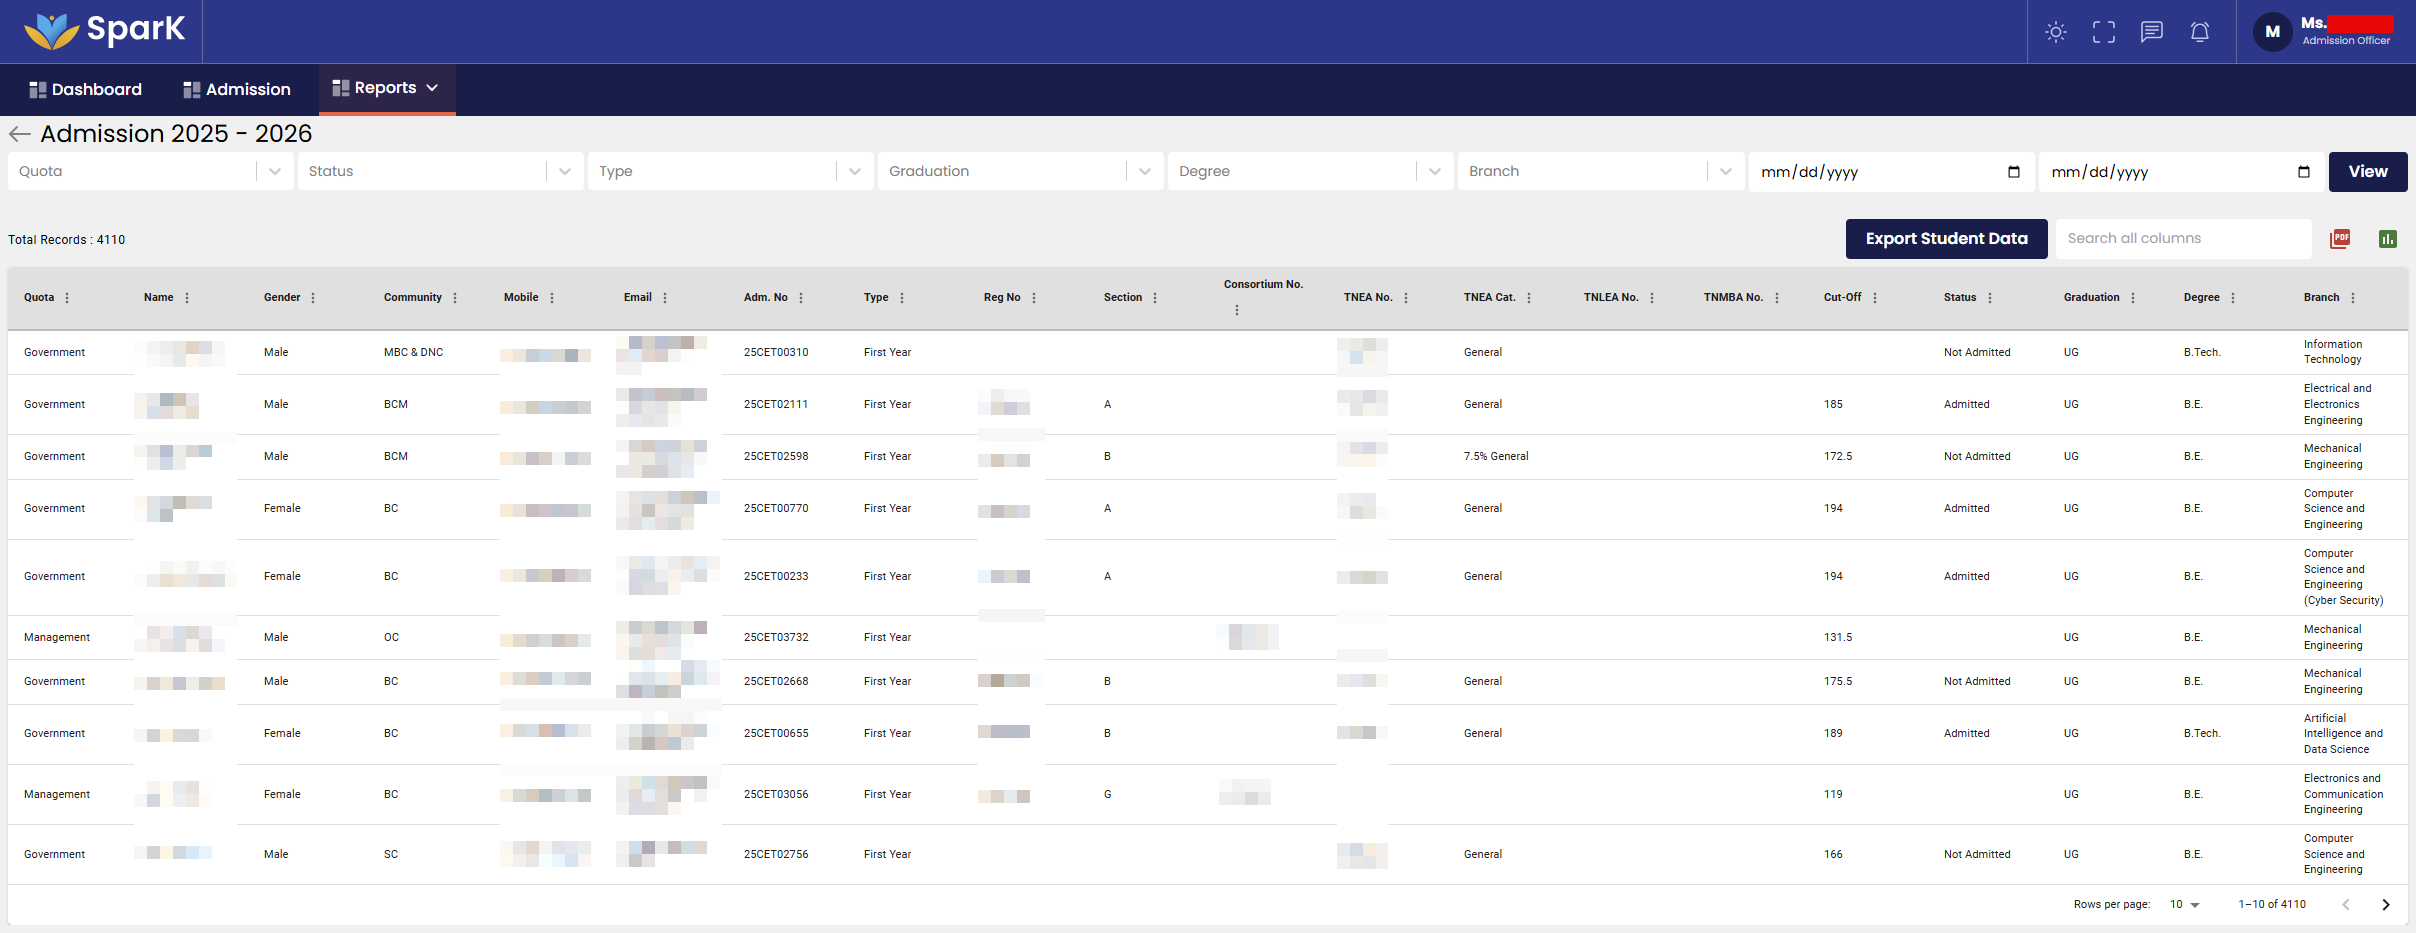This screenshot has width=2416, height=933.
Task: Go back using the left arrow icon
Action: tap(19, 134)
